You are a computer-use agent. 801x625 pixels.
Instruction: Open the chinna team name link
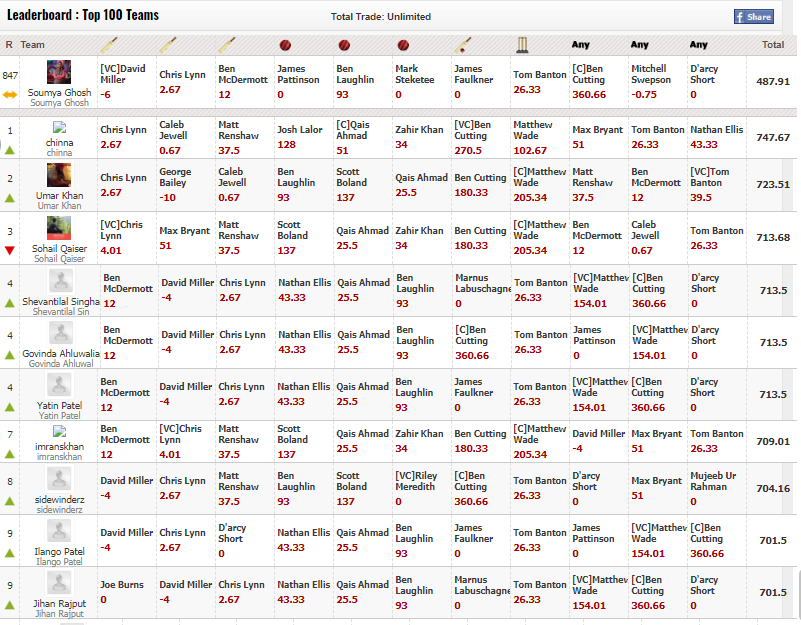pos(59,142)
